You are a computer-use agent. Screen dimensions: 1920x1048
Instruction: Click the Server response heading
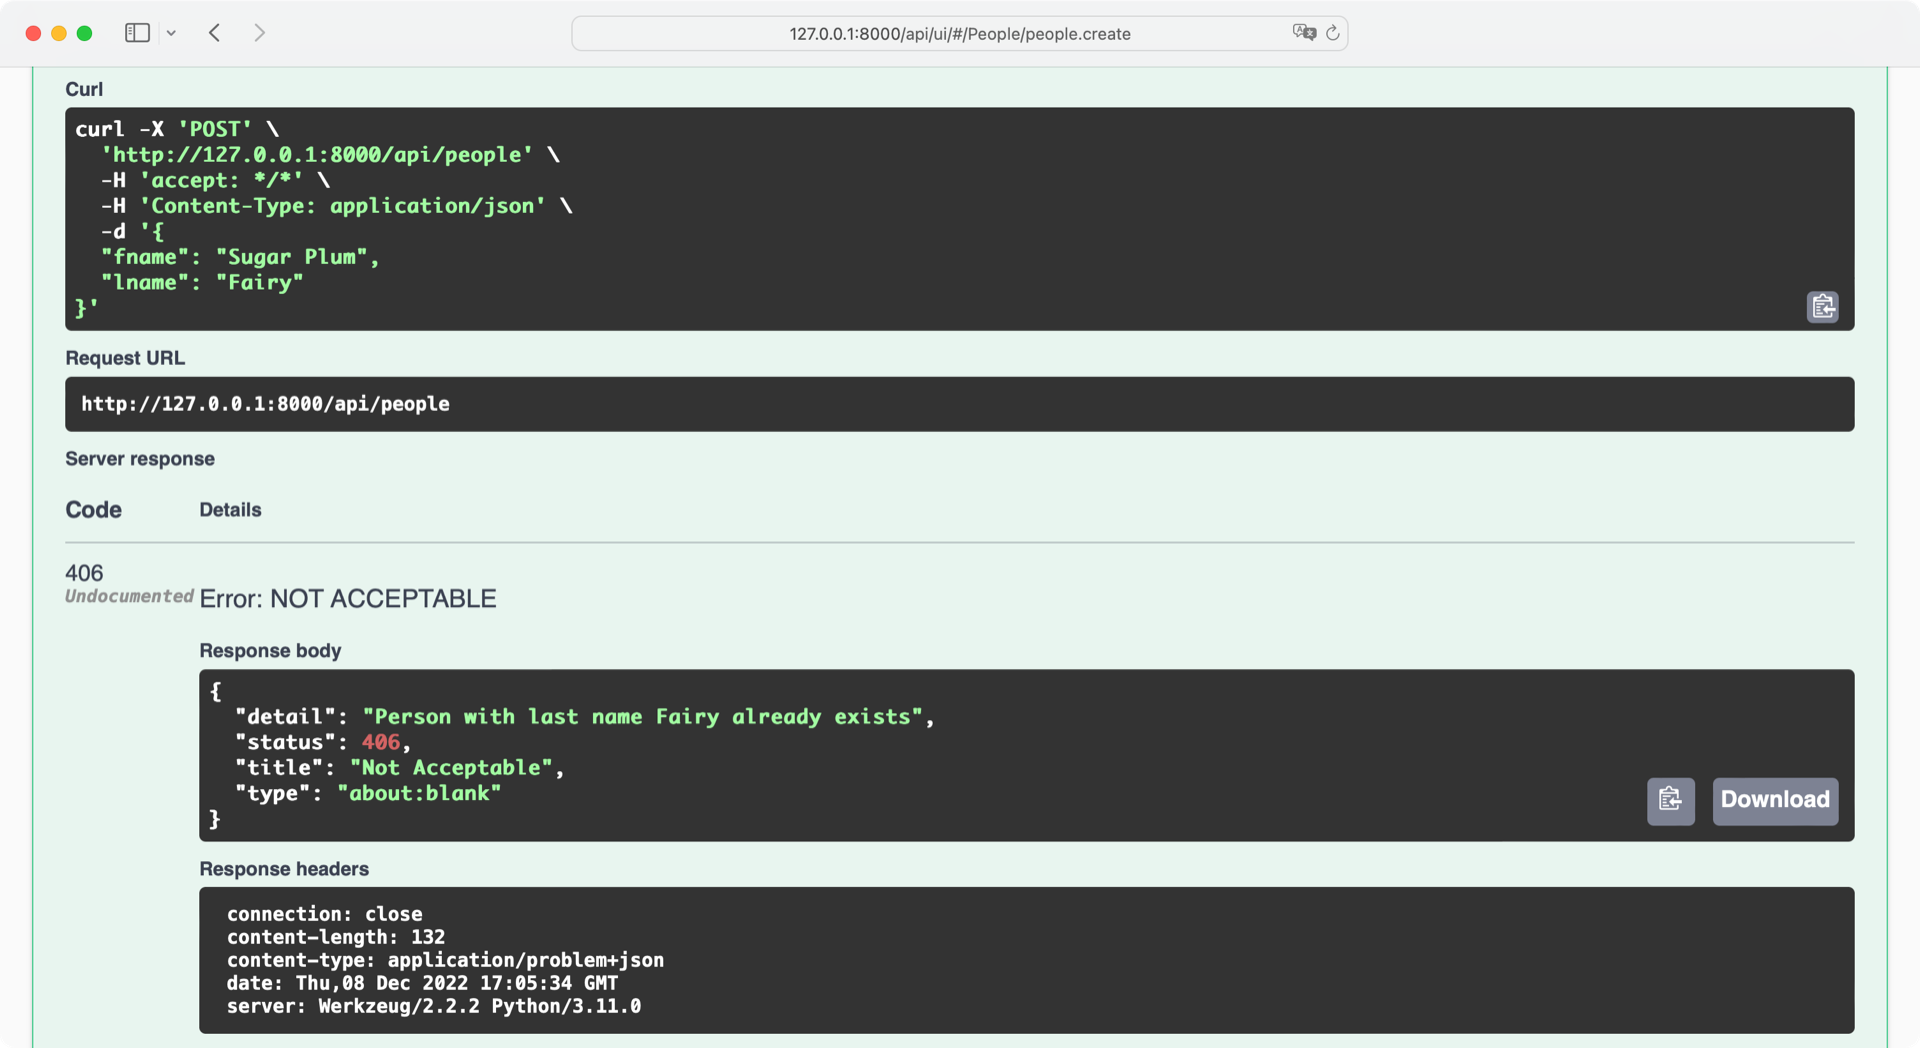click(x=140, y=458)
